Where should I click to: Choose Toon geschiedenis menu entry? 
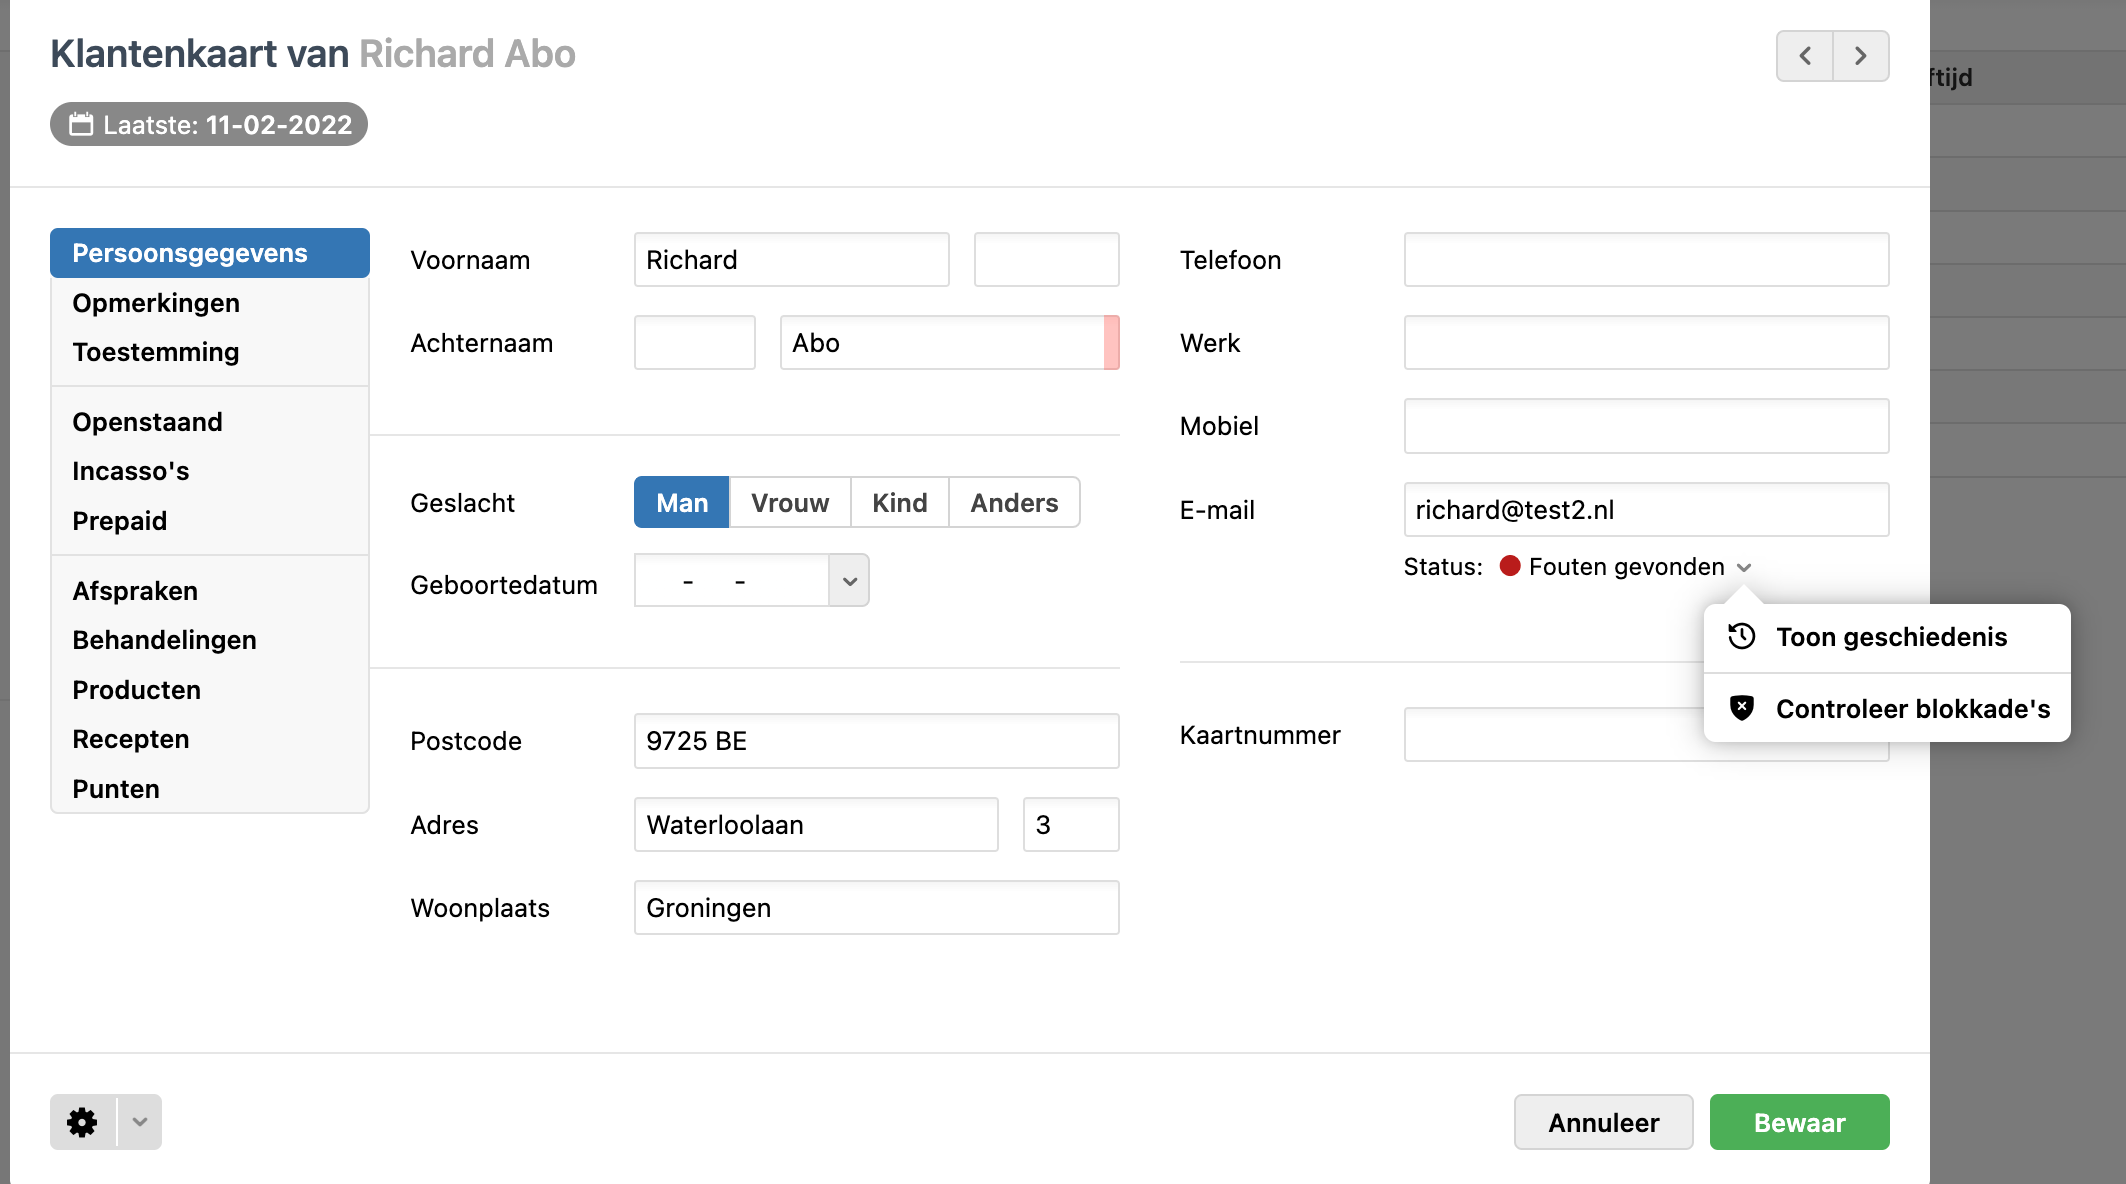pos(1890,637)
